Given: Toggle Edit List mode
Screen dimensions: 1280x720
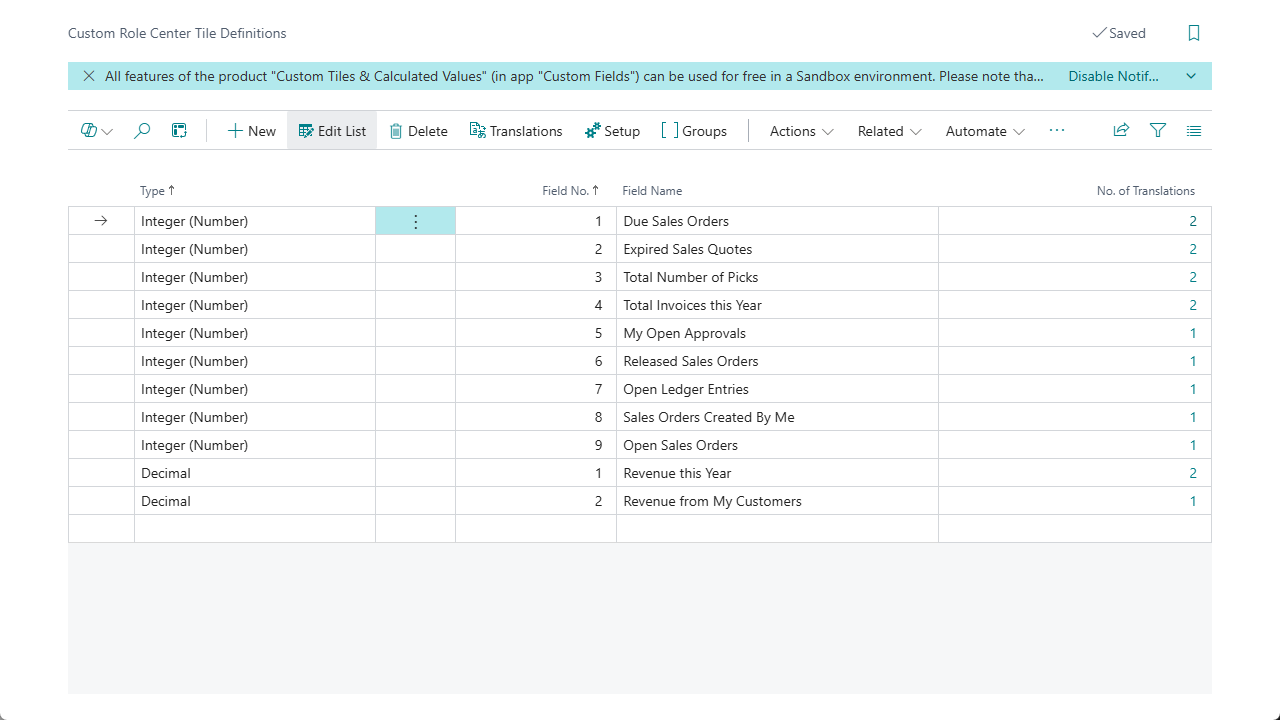Looking at the screenshot, I should click(x=332, y=131).
